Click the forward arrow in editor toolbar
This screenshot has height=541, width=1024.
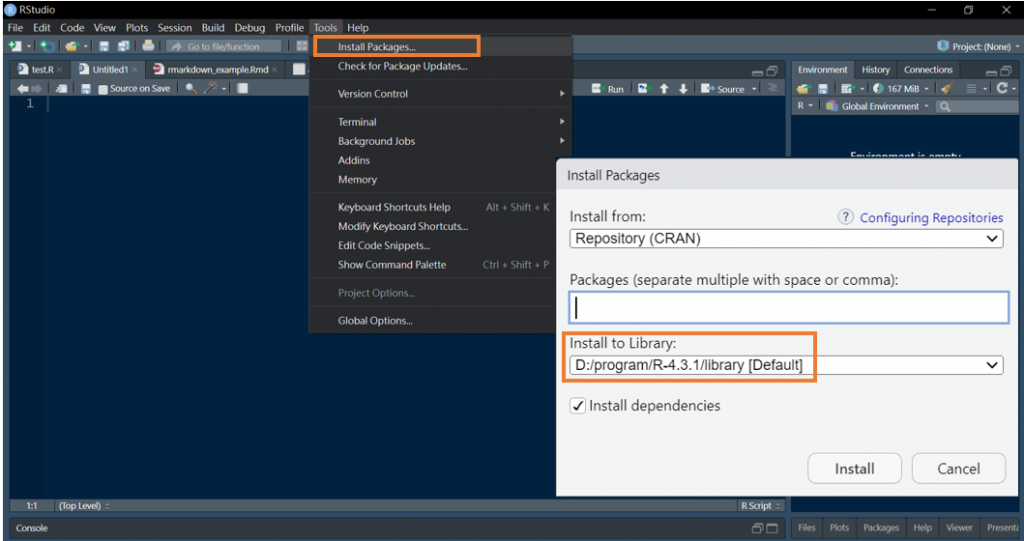37,89
